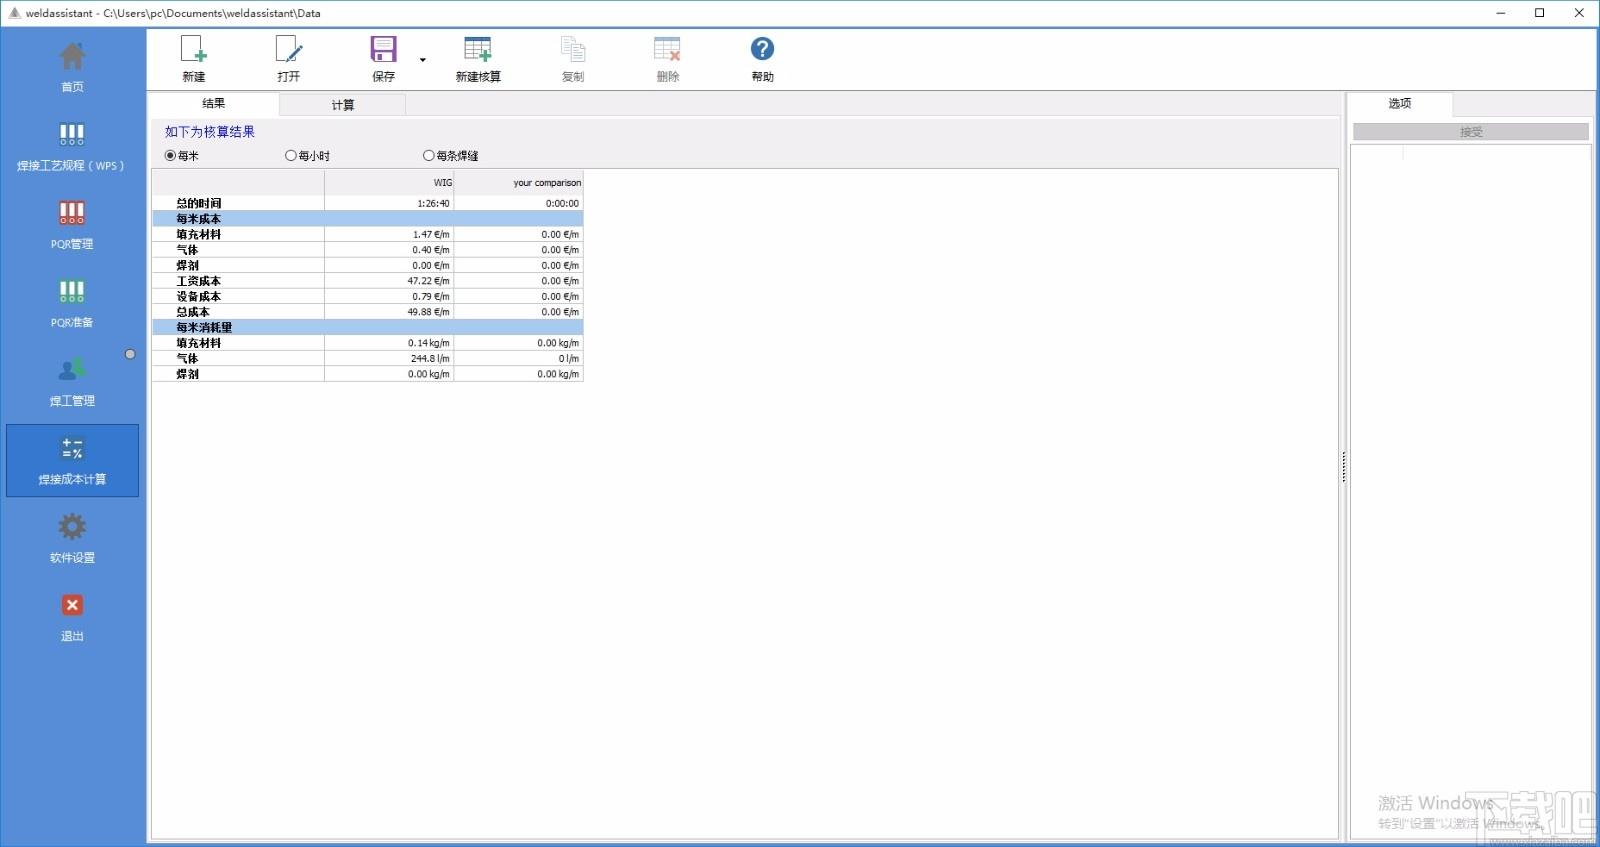Click the 工资成本 row label
Viewport: 1600px width, 847px height.
(199, 281)
